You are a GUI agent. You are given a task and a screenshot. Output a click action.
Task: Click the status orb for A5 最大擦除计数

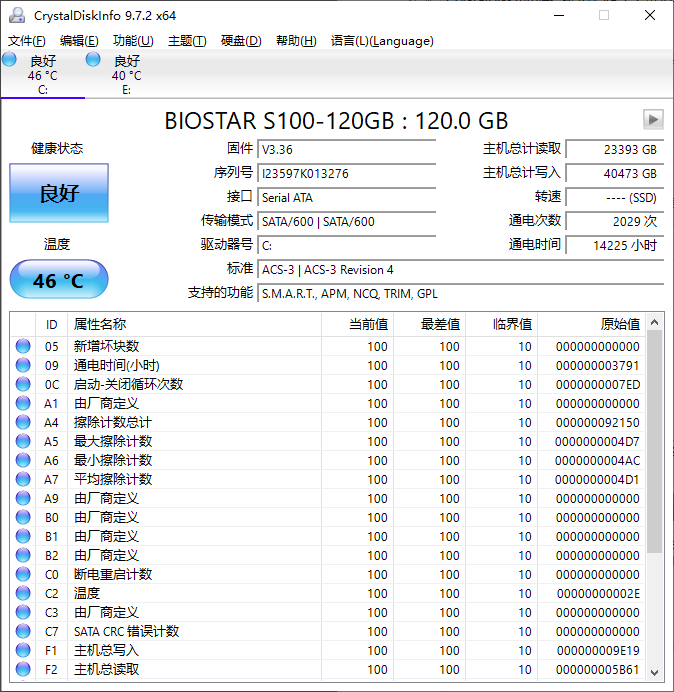coord(23,441)
